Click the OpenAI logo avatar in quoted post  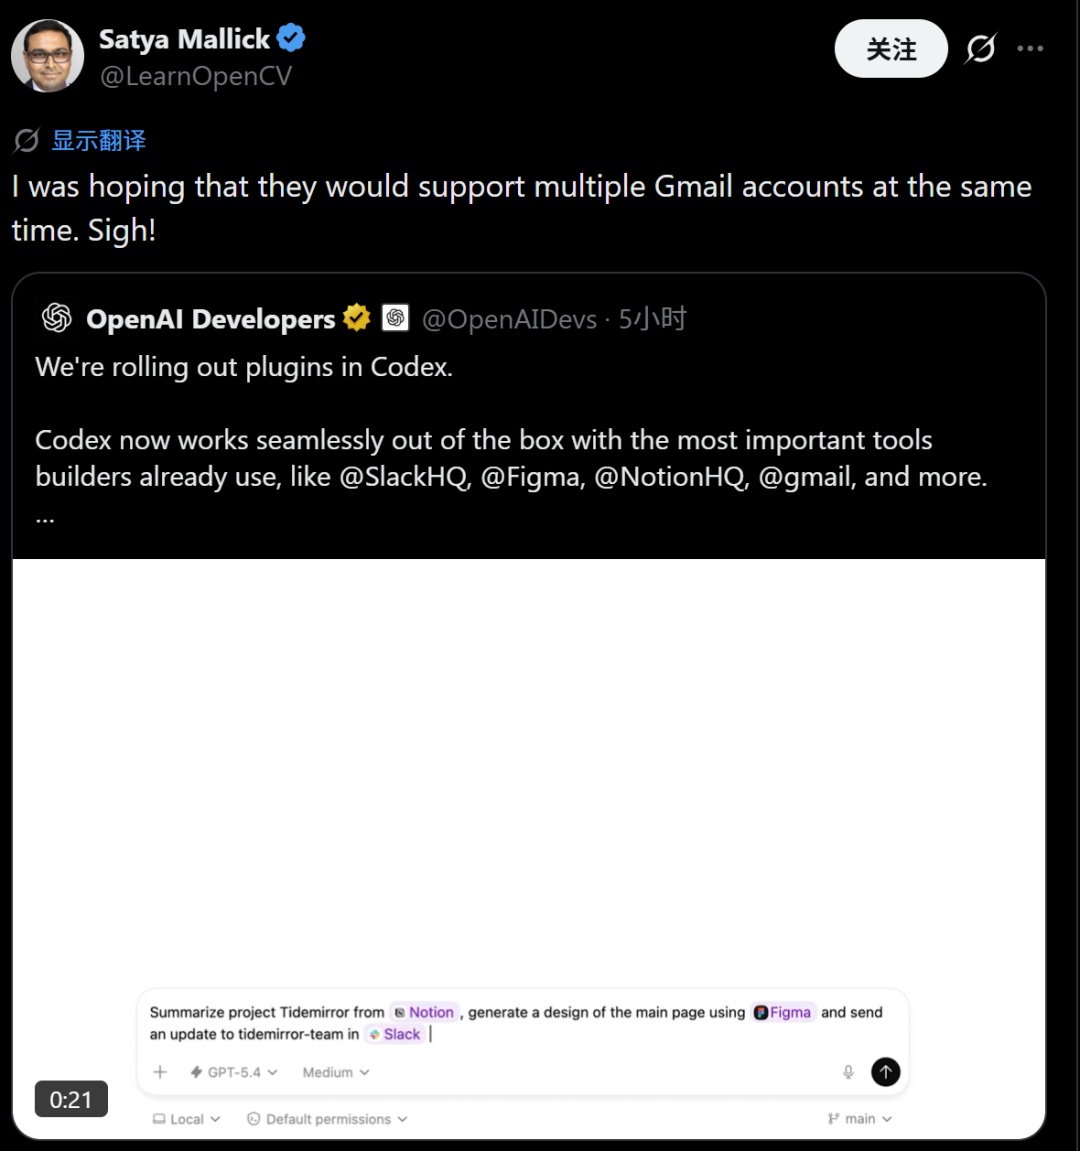57,318
